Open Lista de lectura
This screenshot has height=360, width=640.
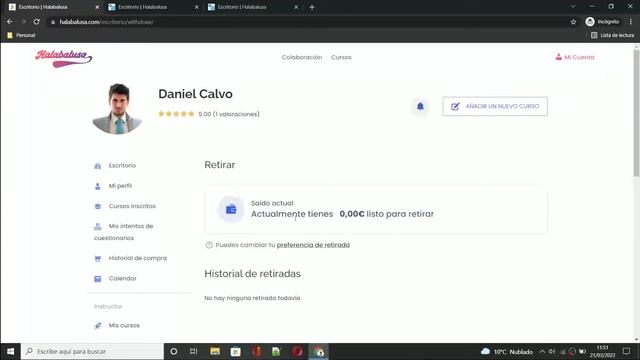point(613,35)
